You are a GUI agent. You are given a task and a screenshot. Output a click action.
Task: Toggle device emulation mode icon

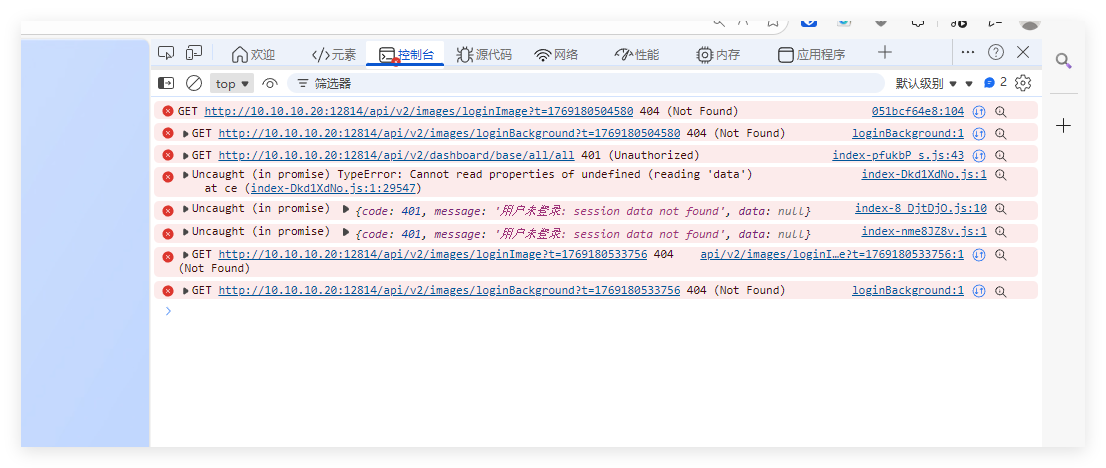coord(194,53)
